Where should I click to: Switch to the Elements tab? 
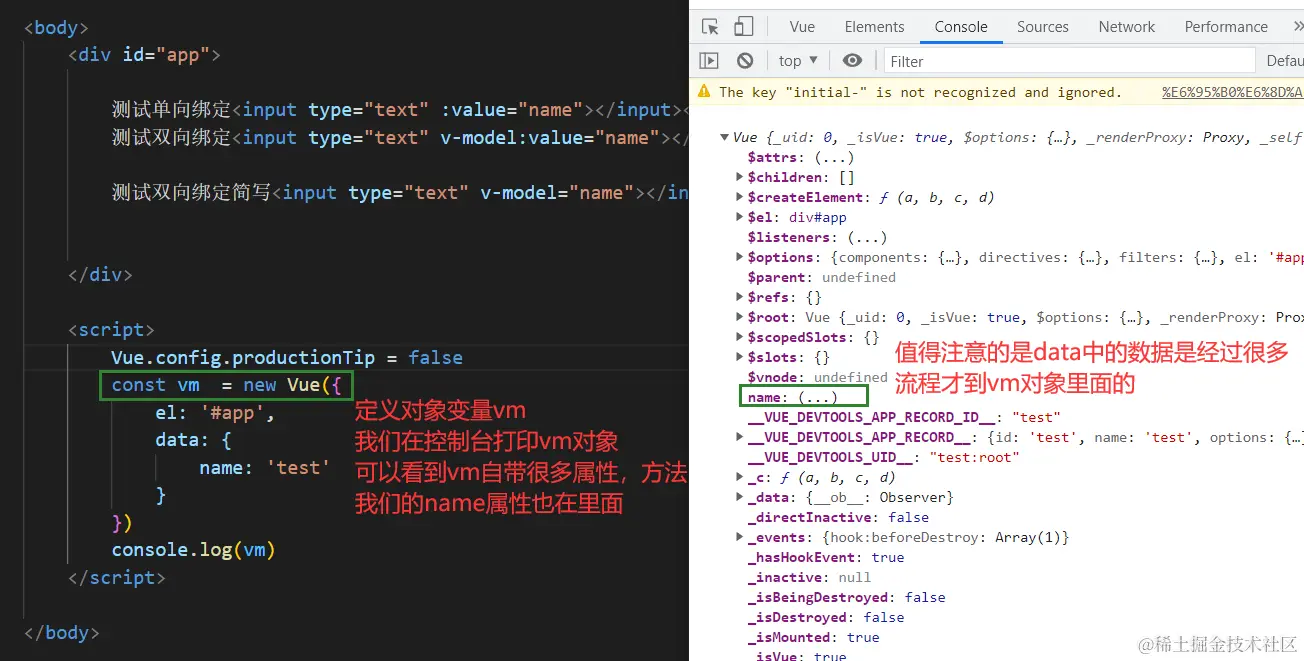(874, 27)
